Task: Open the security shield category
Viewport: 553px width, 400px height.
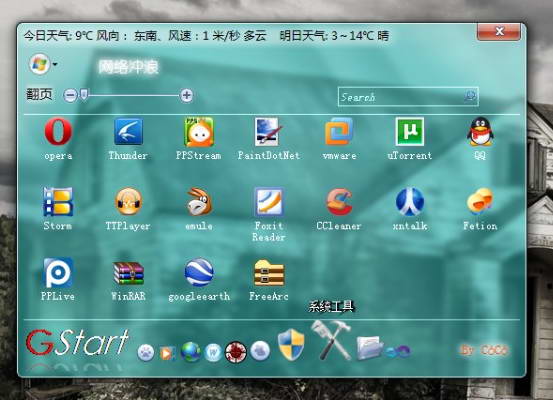Action: coord(291,345)
